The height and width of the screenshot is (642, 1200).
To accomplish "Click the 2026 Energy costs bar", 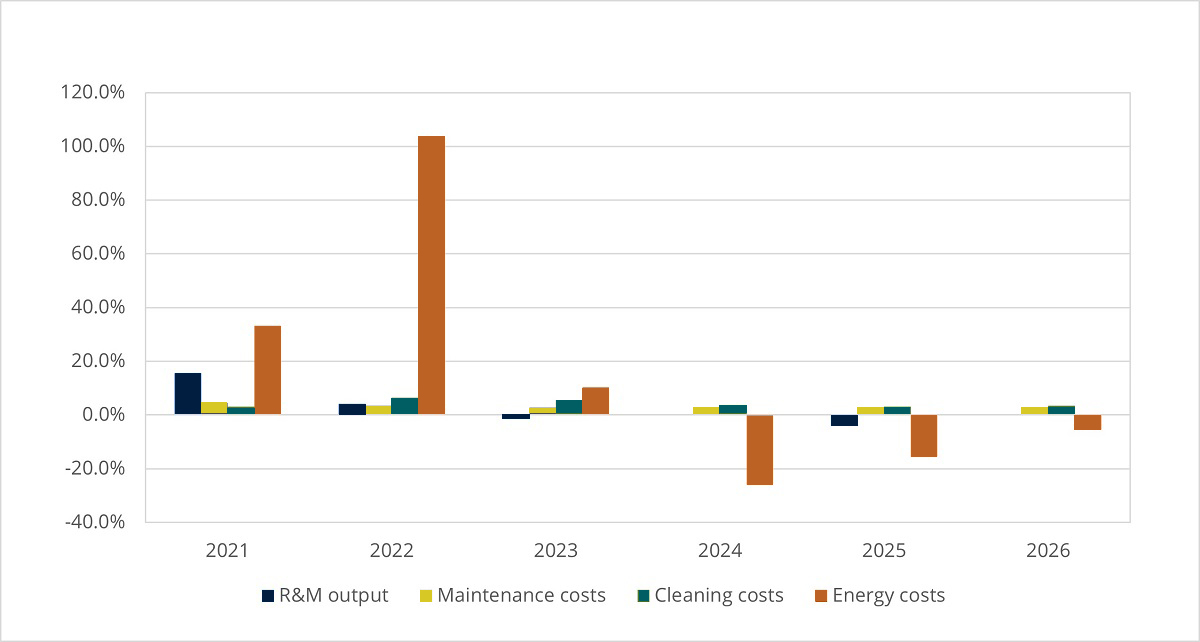I will [1087, 422].
